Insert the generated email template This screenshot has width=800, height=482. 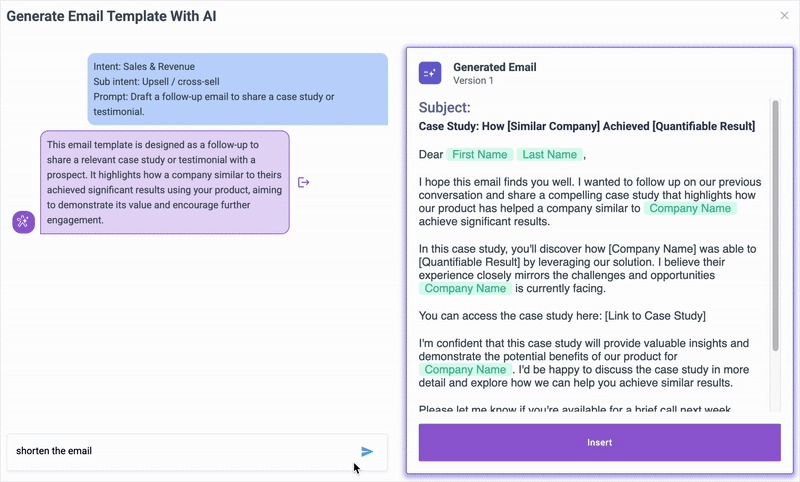point(599,442)
